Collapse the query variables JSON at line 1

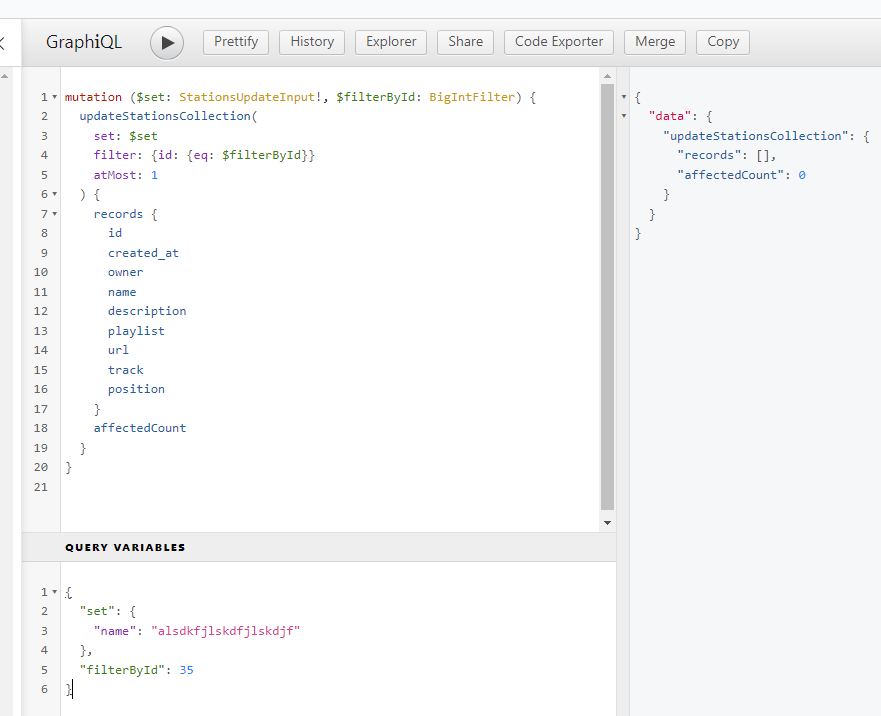[54, 592]
